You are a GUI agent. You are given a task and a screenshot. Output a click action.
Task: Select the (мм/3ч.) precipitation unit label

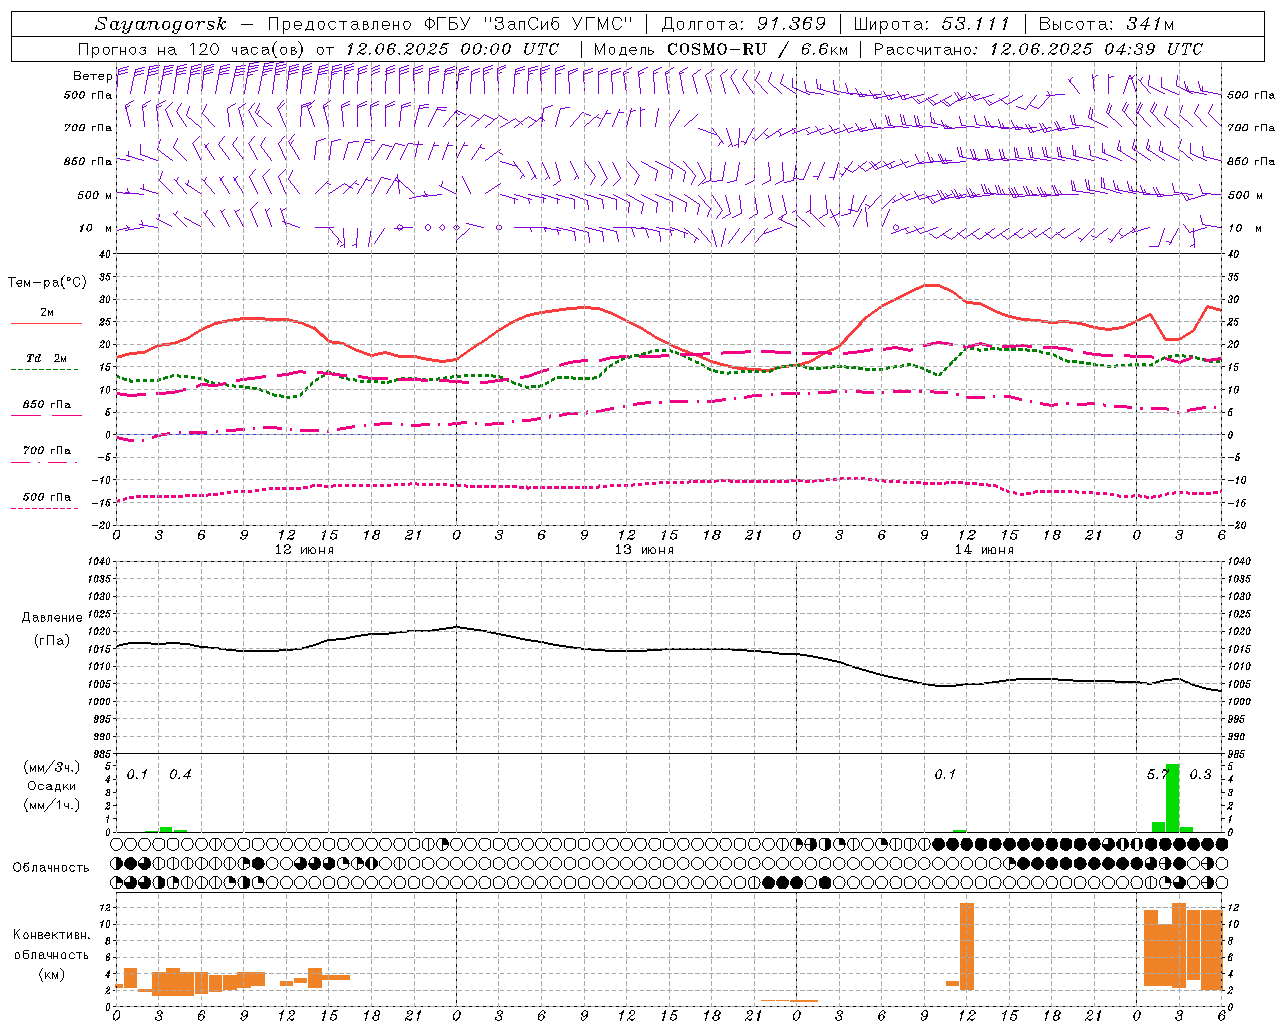tap(51, 767)
